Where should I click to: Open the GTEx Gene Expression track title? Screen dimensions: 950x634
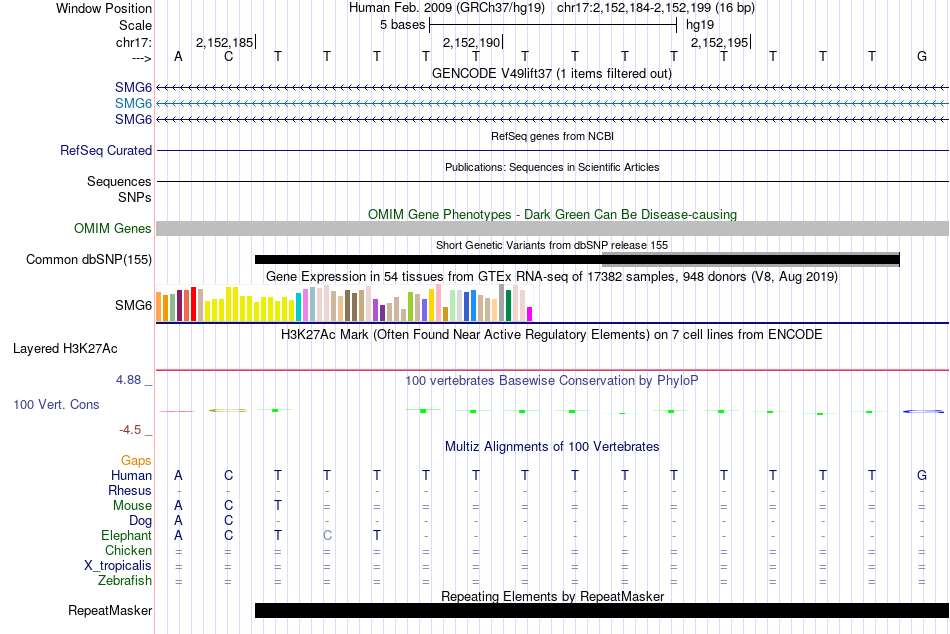point(552,276)
